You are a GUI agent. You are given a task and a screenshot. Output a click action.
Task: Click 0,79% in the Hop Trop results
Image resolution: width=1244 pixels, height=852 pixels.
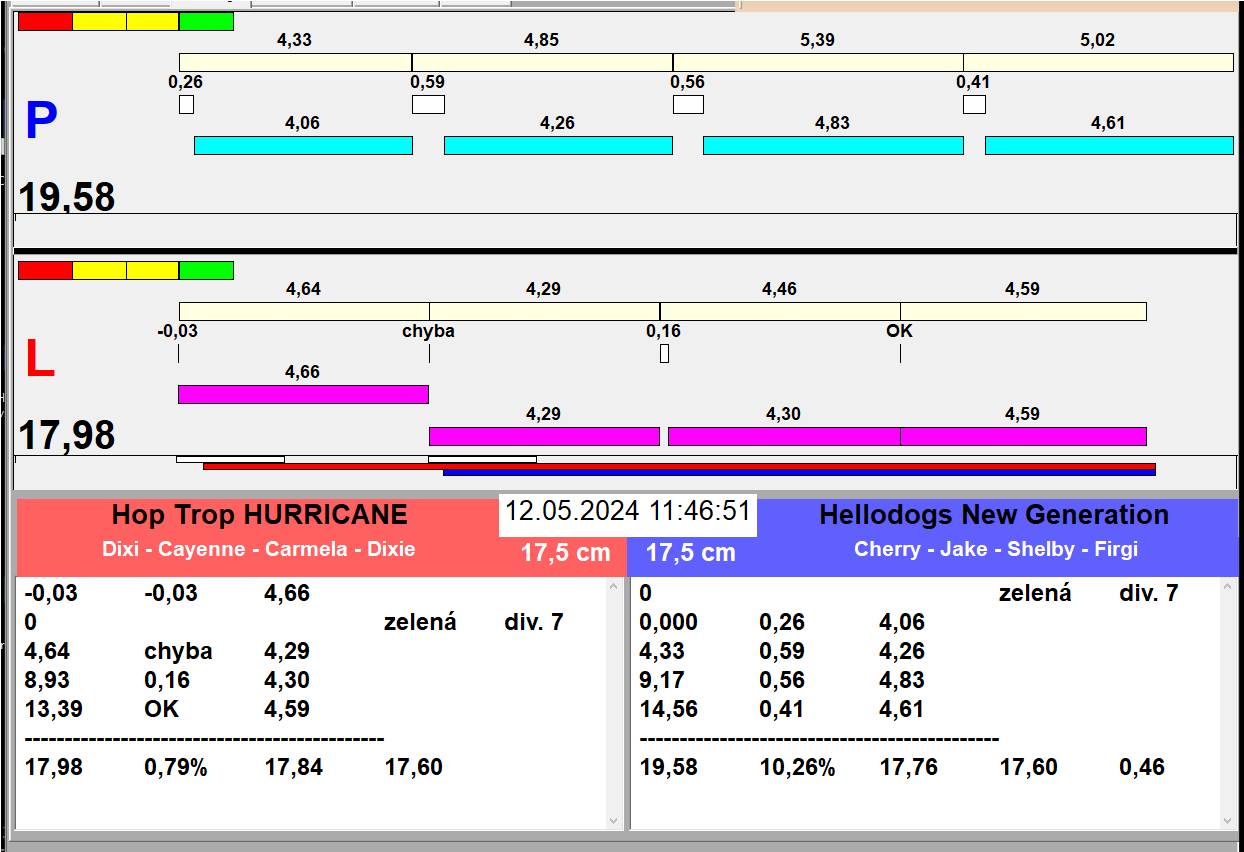(x=176, y=768)
